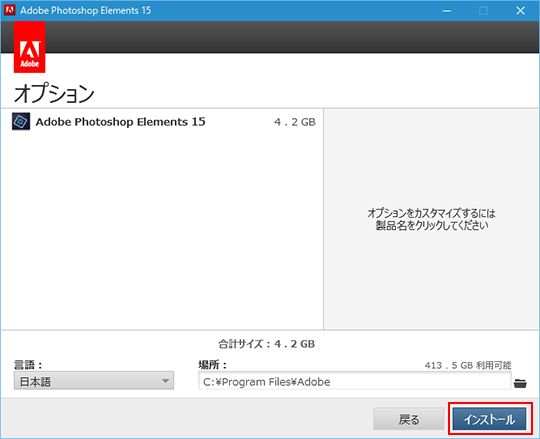Click the 戻る (Back) button

click(409, 419)
